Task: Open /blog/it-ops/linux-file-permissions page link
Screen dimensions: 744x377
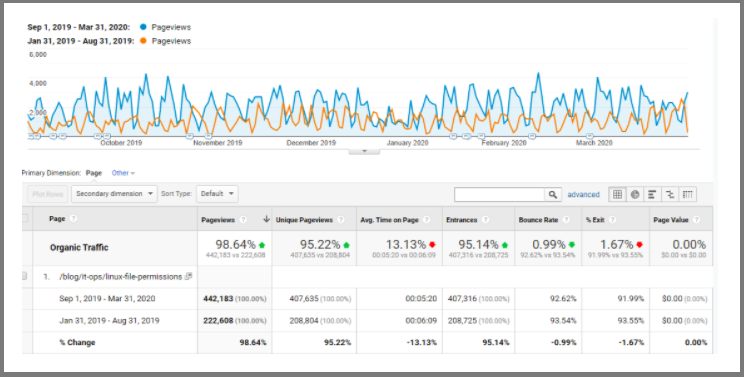Action: (x=121, y=276)
